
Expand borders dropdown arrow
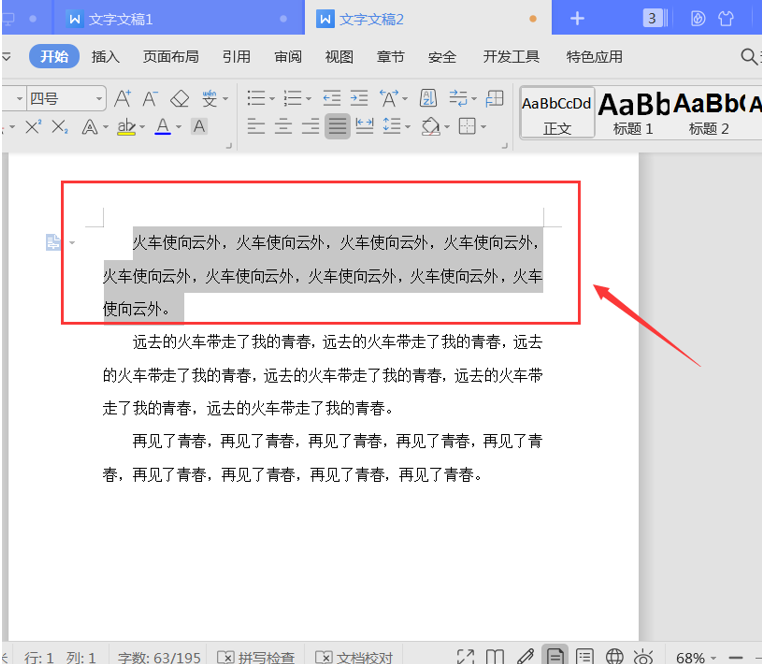[484, 127]
